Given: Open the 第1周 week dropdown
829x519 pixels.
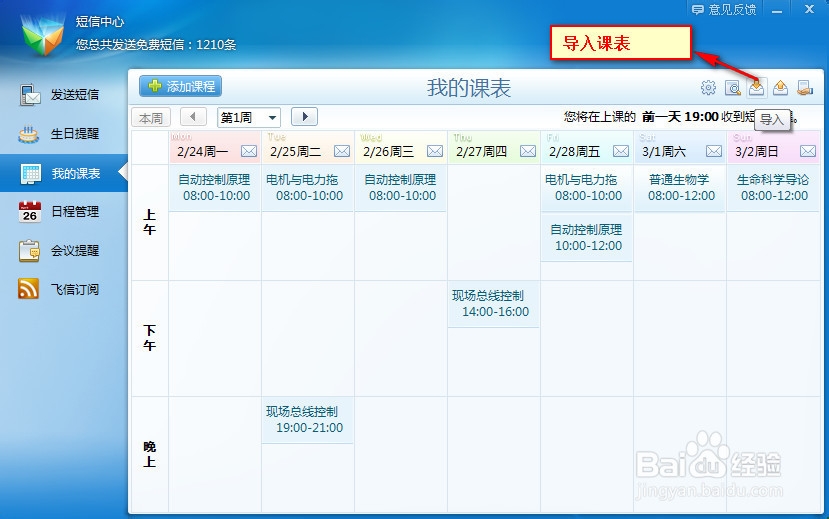Looking at the screenshot, I should [x=248, y=117].
